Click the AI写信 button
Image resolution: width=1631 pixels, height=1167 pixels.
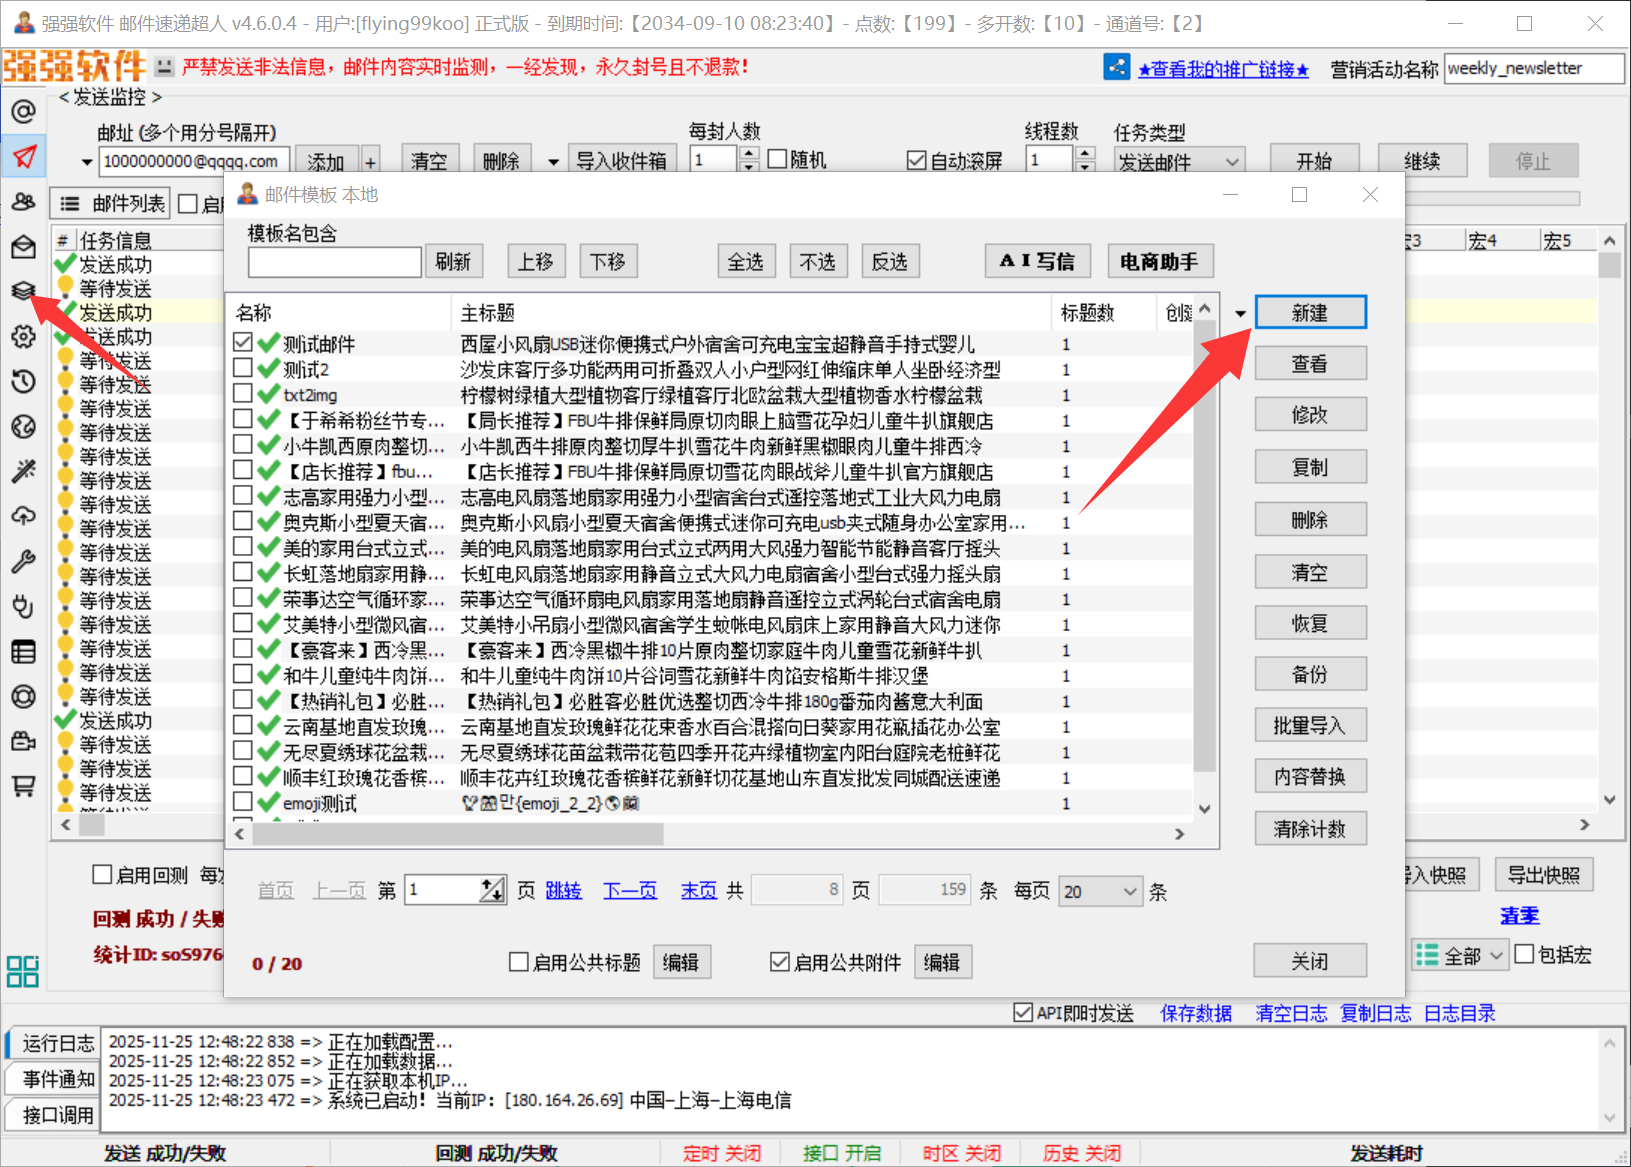coord(1037,262)
